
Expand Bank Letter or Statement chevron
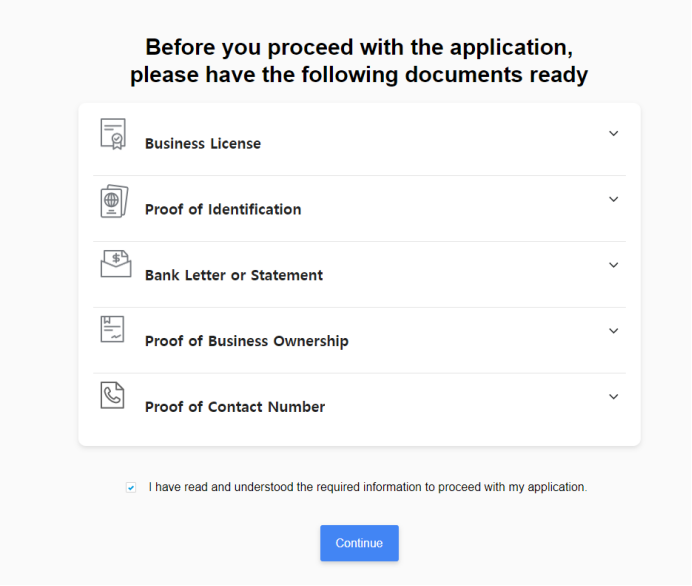click(x=613, y=265)
